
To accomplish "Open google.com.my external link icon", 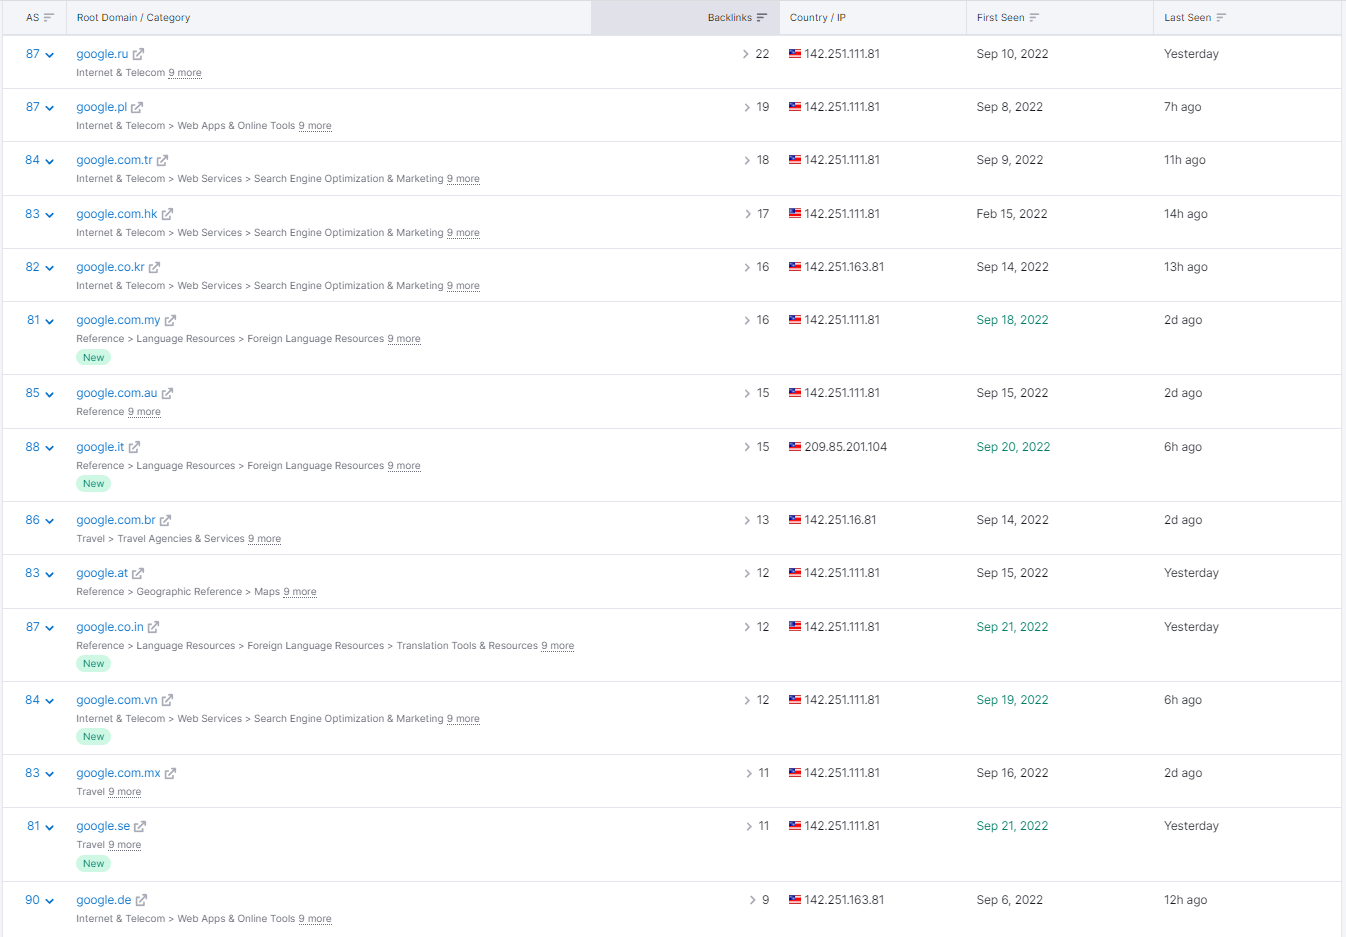I will click(170, 320).
